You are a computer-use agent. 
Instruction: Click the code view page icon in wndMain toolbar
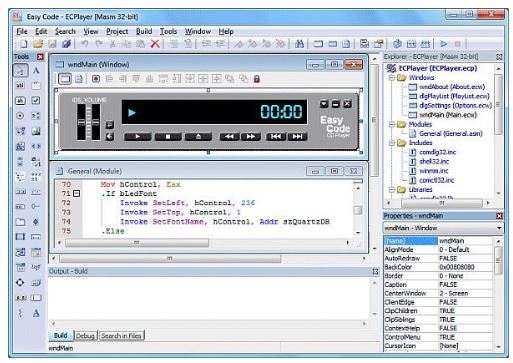79,79
